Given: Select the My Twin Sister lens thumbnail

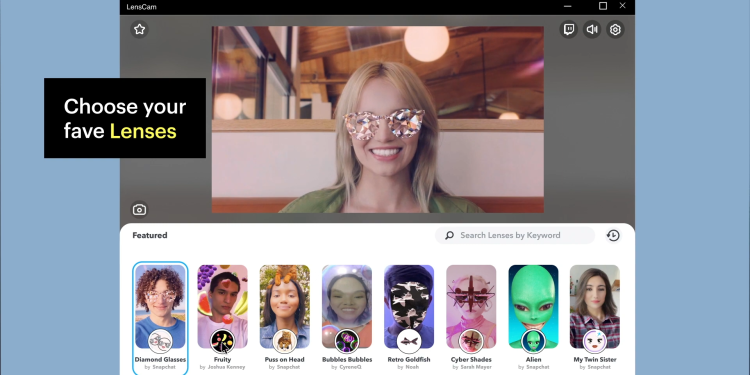Looking at the screenshot, I should click(x=595, y=307).
